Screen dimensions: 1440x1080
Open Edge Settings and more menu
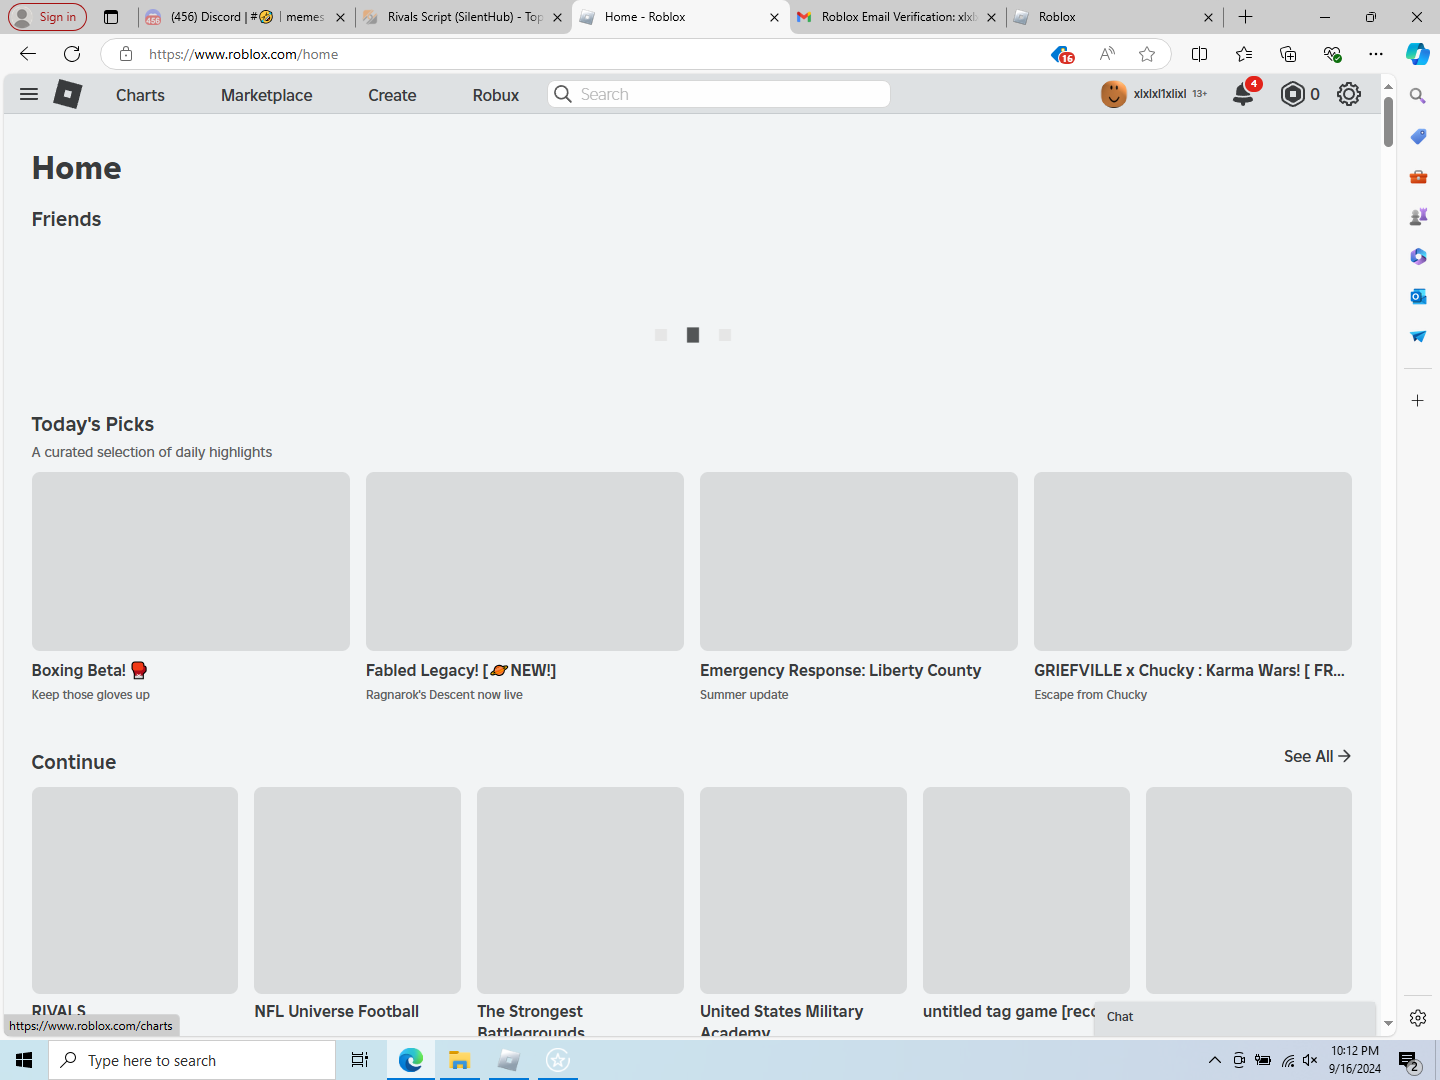click(1376, 54)
